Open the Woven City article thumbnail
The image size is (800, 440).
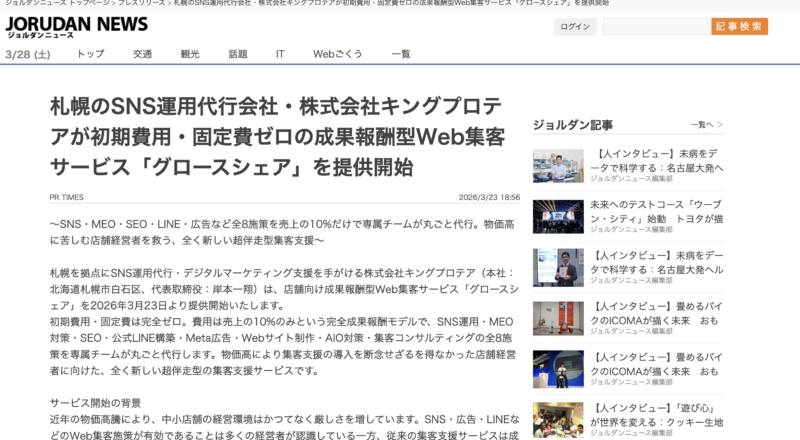click(558, 217)
